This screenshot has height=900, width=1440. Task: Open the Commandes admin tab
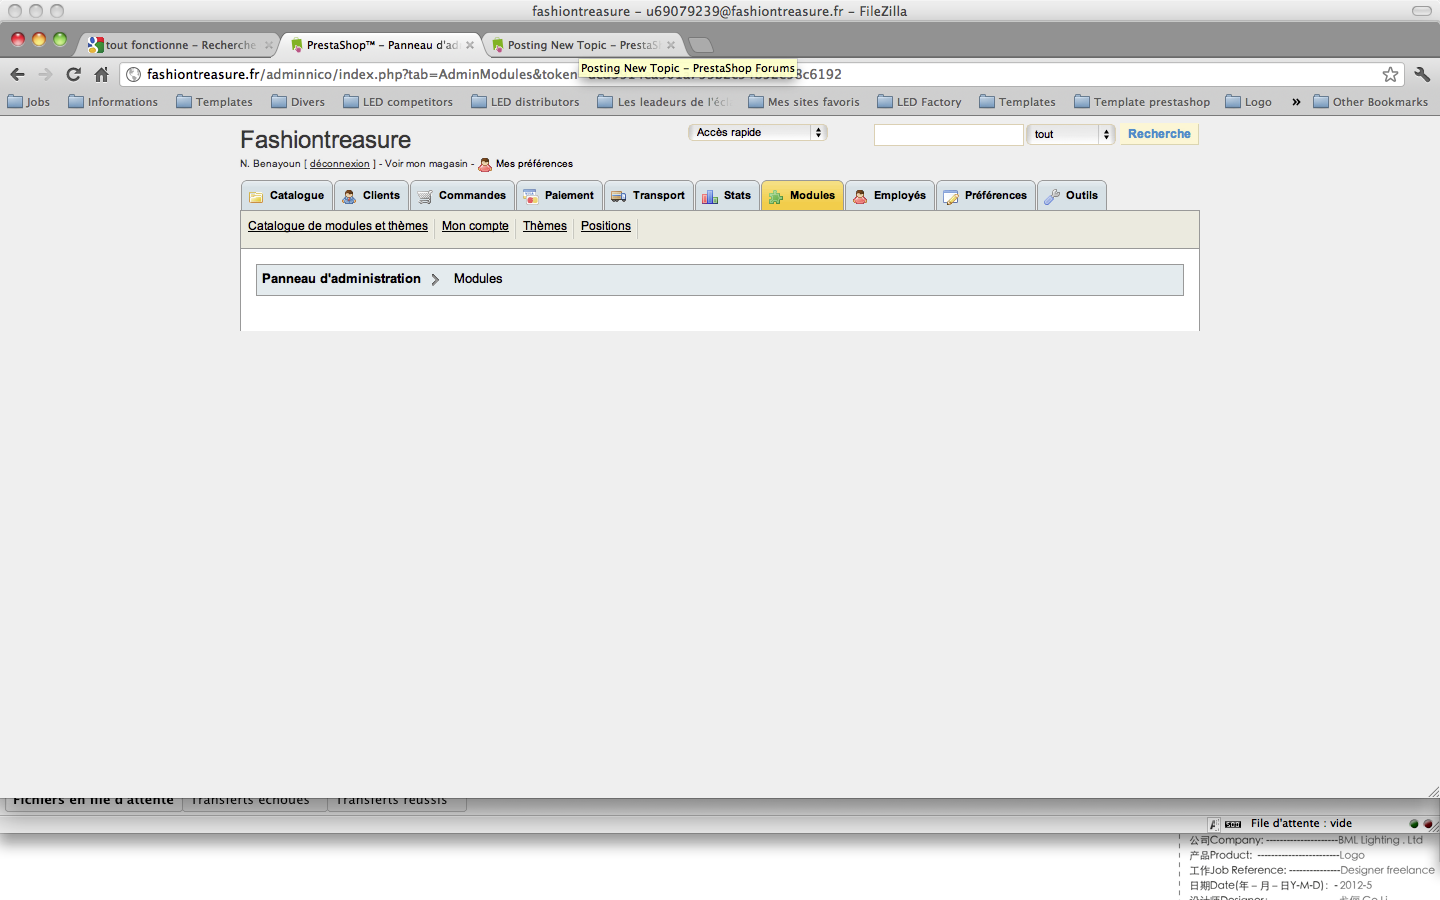pos(462,196)
